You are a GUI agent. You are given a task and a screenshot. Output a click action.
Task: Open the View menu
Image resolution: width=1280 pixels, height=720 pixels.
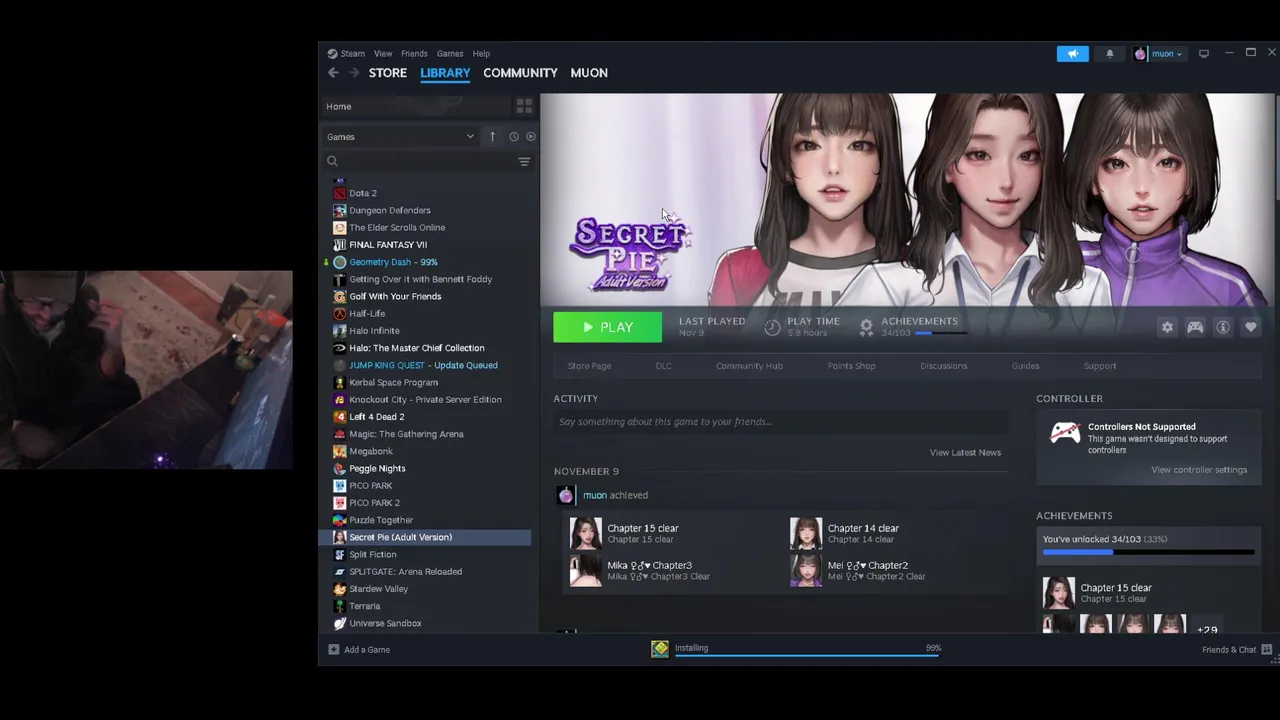[x=383, y=54]
